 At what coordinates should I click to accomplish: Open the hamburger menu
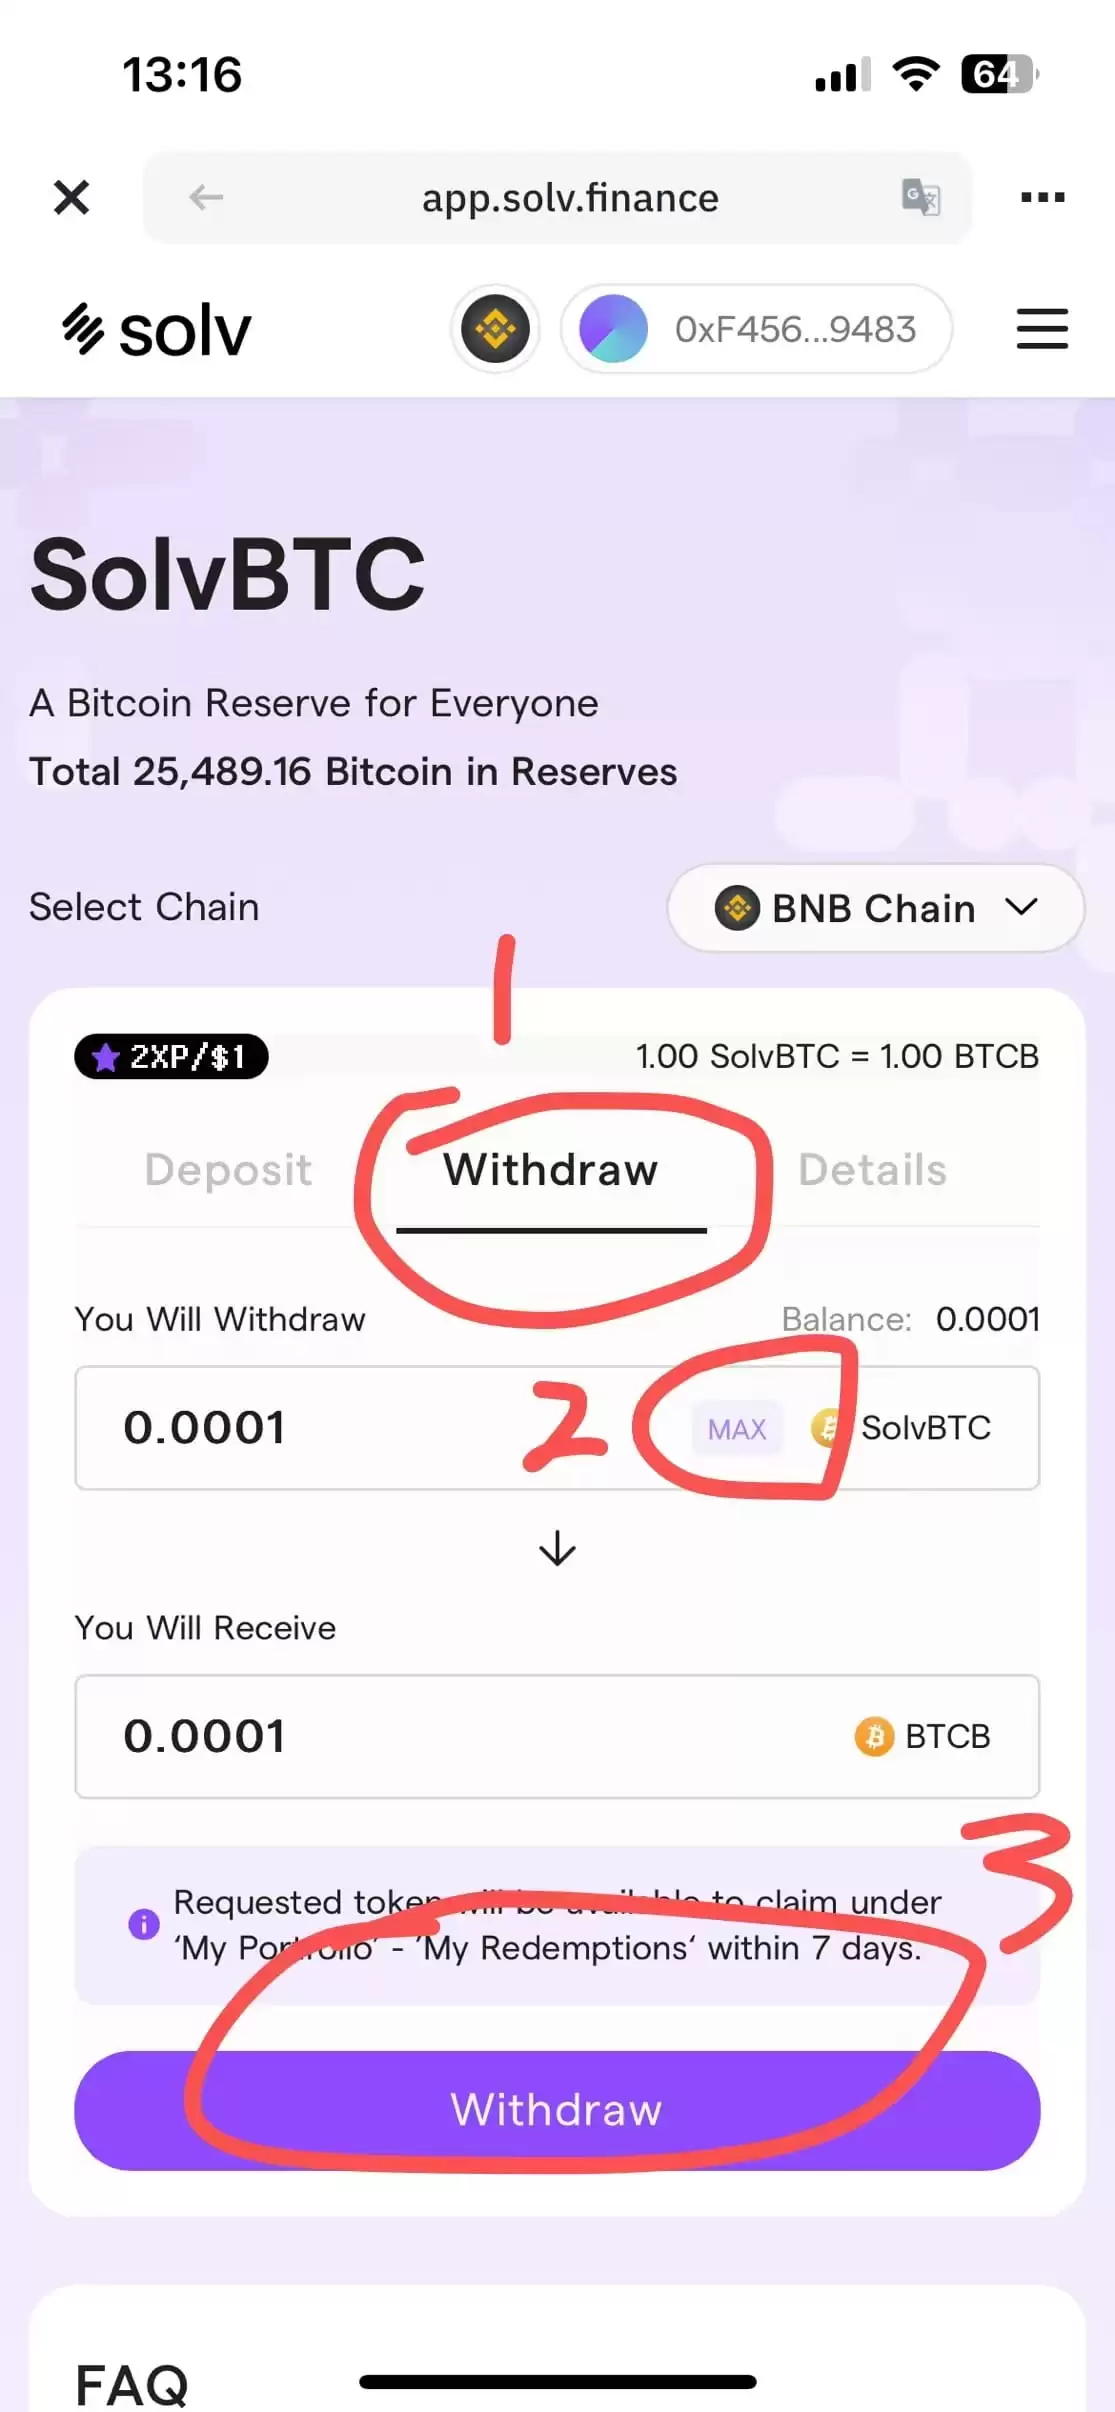point(1041,329)
